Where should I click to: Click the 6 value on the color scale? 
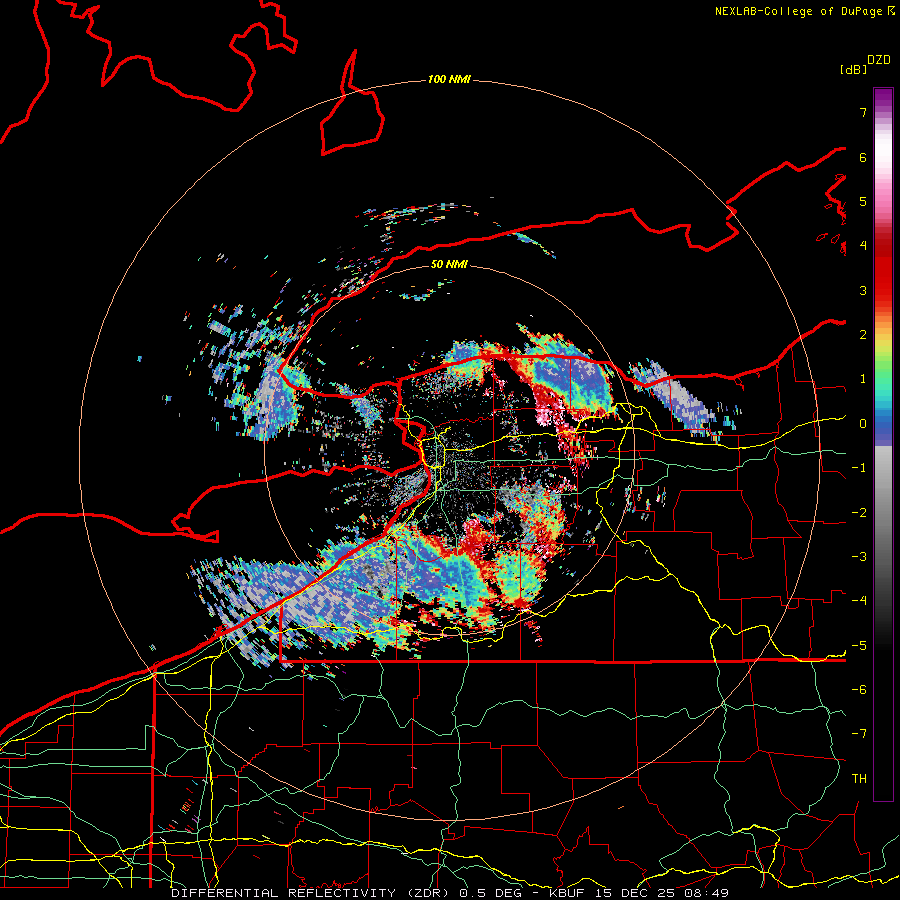pyautogui.click(x=863, y=157)
